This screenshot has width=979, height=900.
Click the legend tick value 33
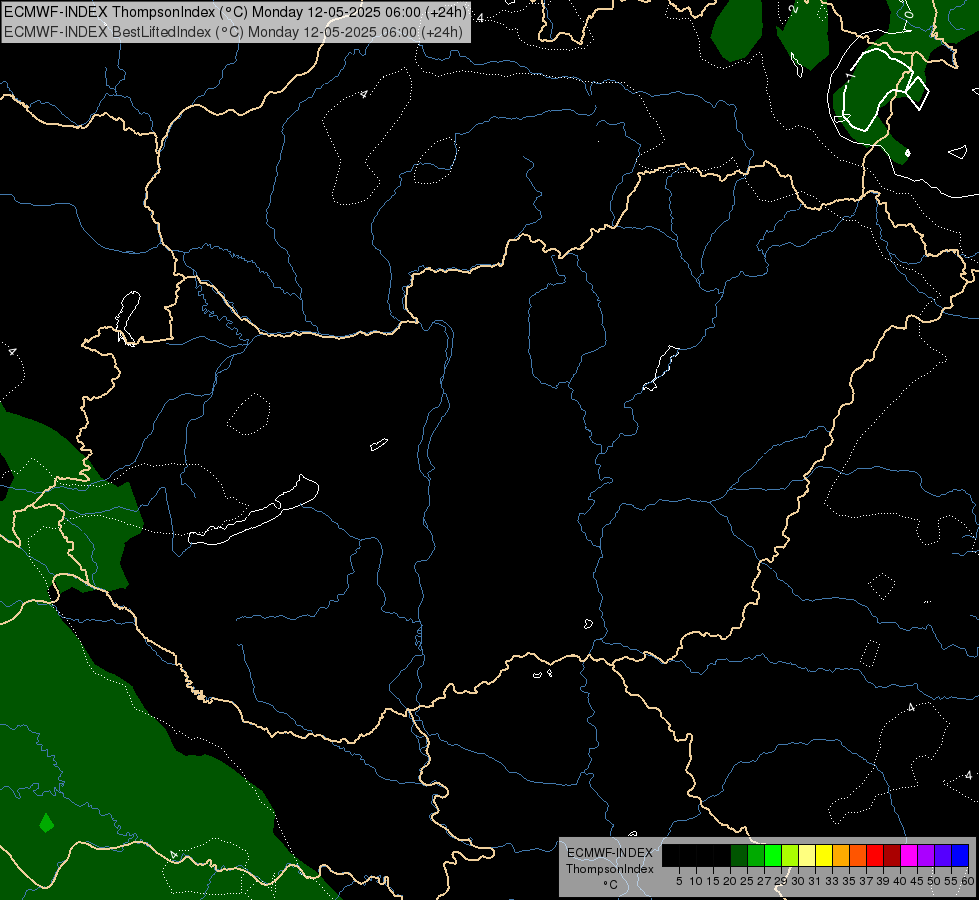pyautogui.click(x=832, y=881)
